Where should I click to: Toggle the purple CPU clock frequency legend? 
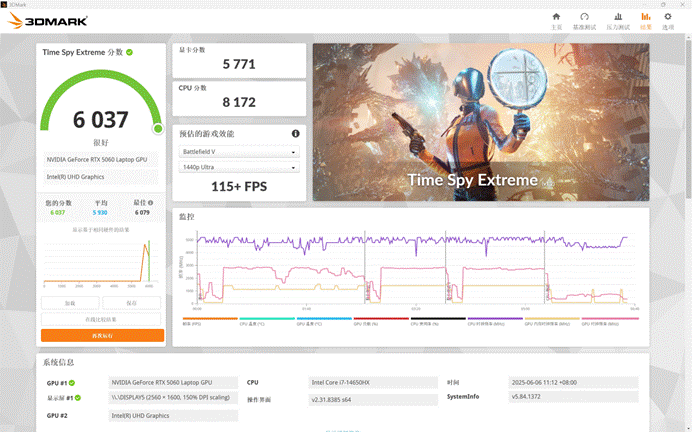pyautogui.click(x=495, y=321)
